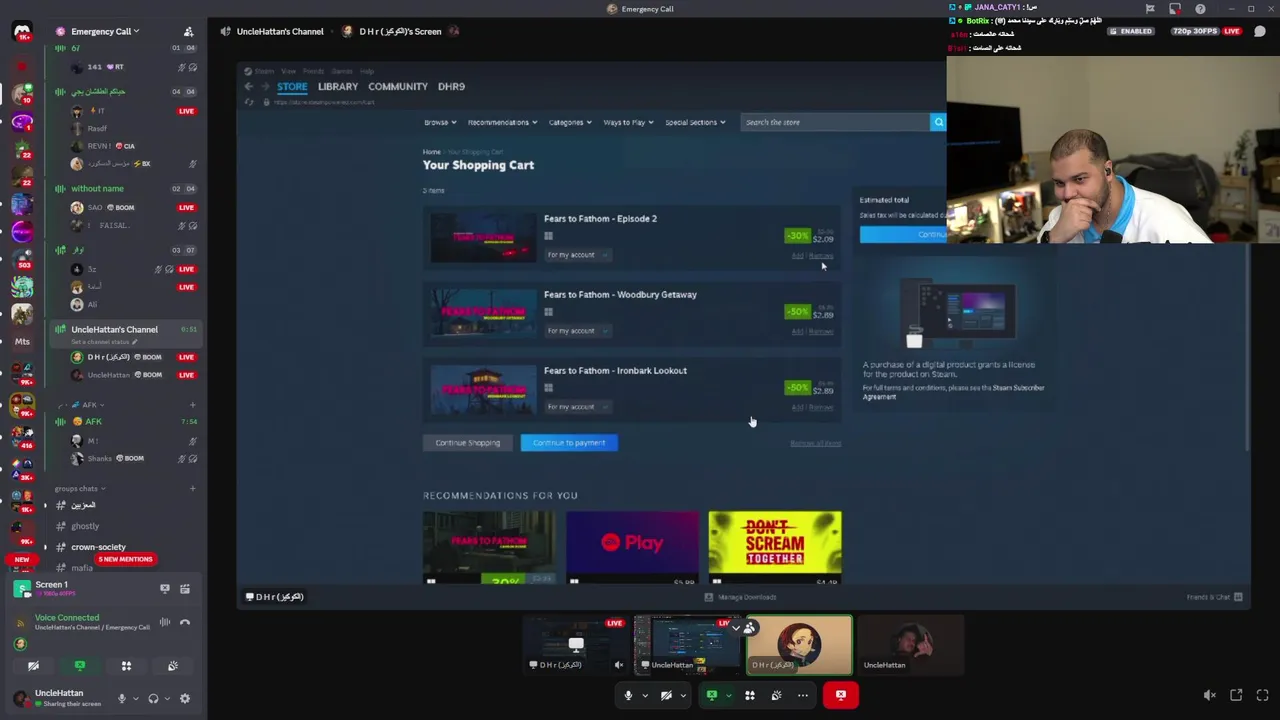This screenshot has height=720, width=1280.
Task: Open activities icon in the call bar
Action: click(x=749, y=695)
